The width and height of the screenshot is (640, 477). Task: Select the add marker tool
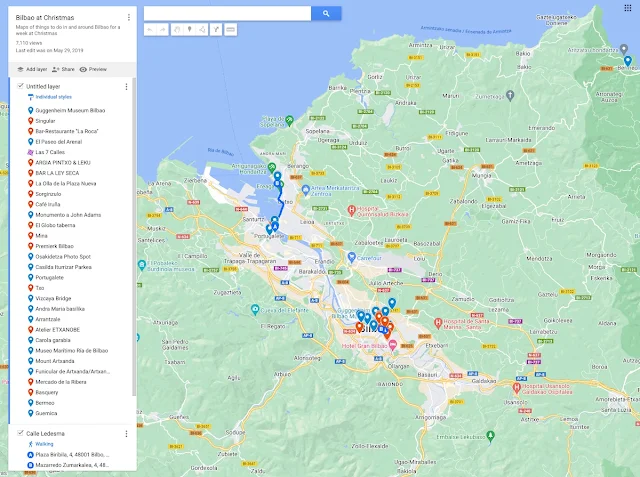click(189, 29)
